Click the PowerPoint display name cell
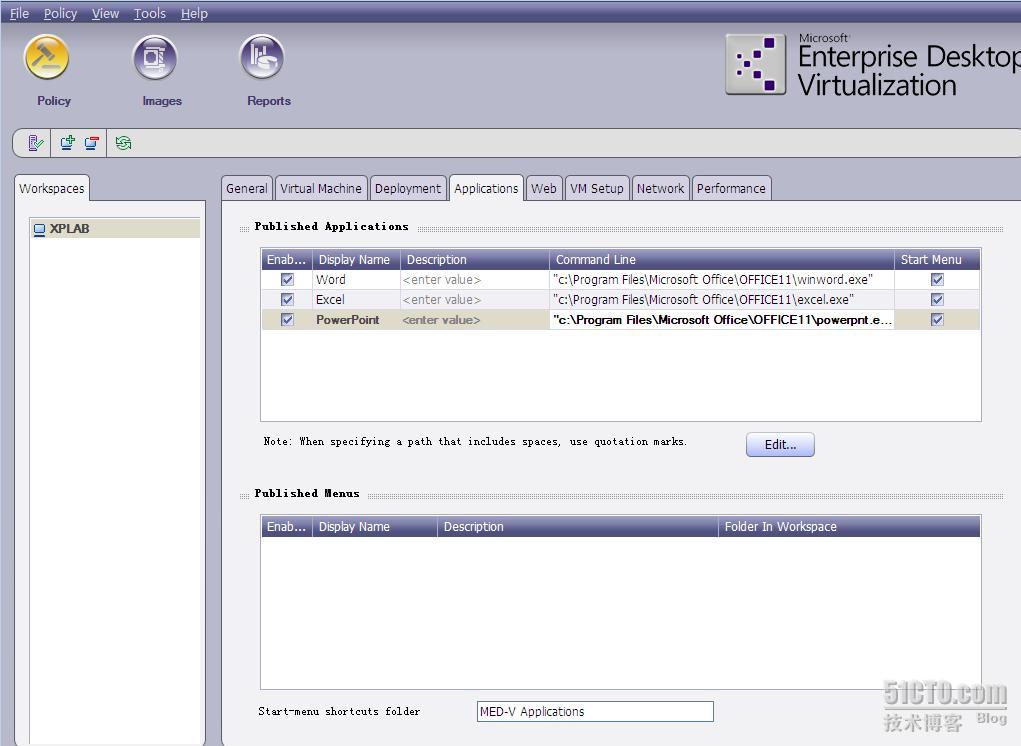 click(x=356, y=320)
